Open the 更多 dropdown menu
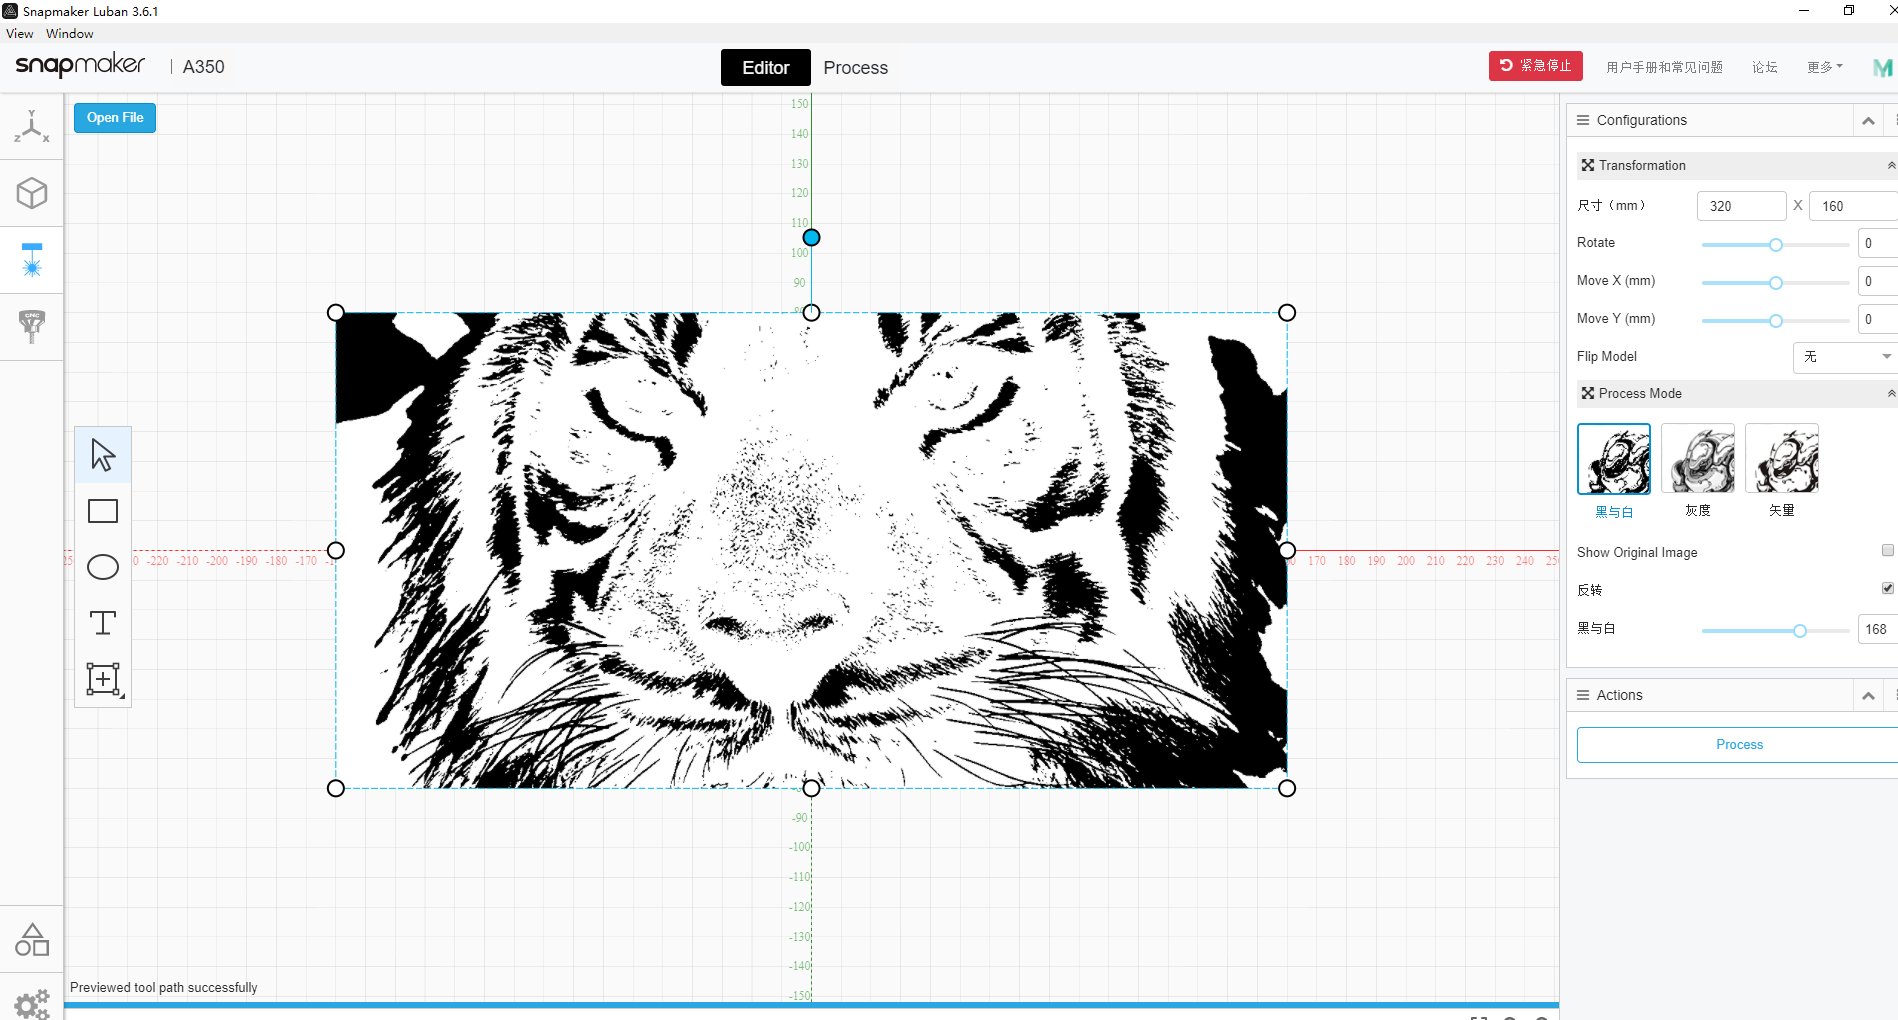Screen dimensions: 1898x1020 [x=1824, y=67]
